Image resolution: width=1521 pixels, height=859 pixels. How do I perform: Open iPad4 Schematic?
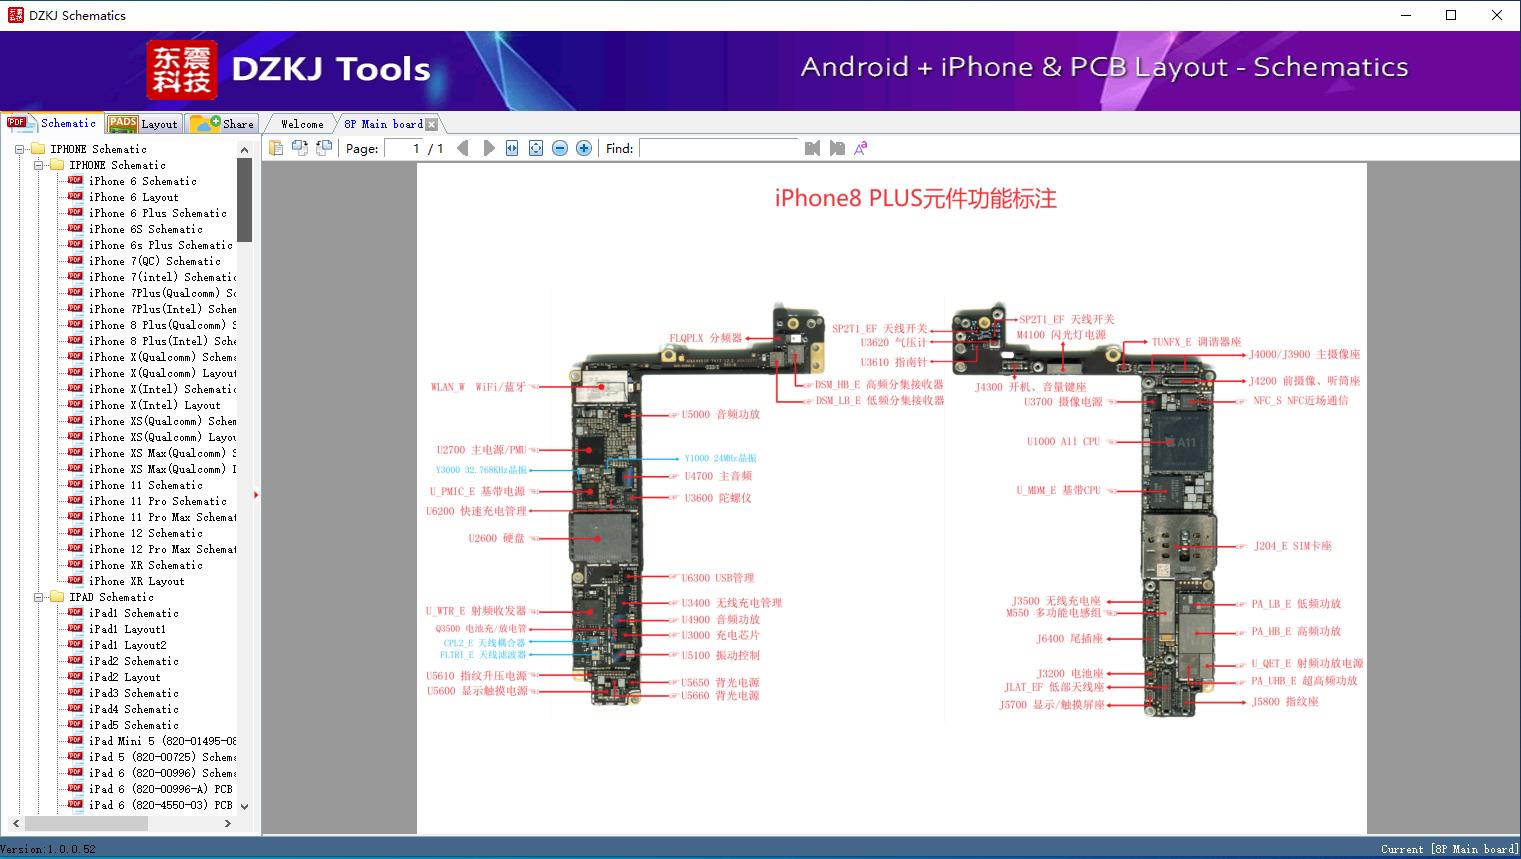click(x=133, y=709)
